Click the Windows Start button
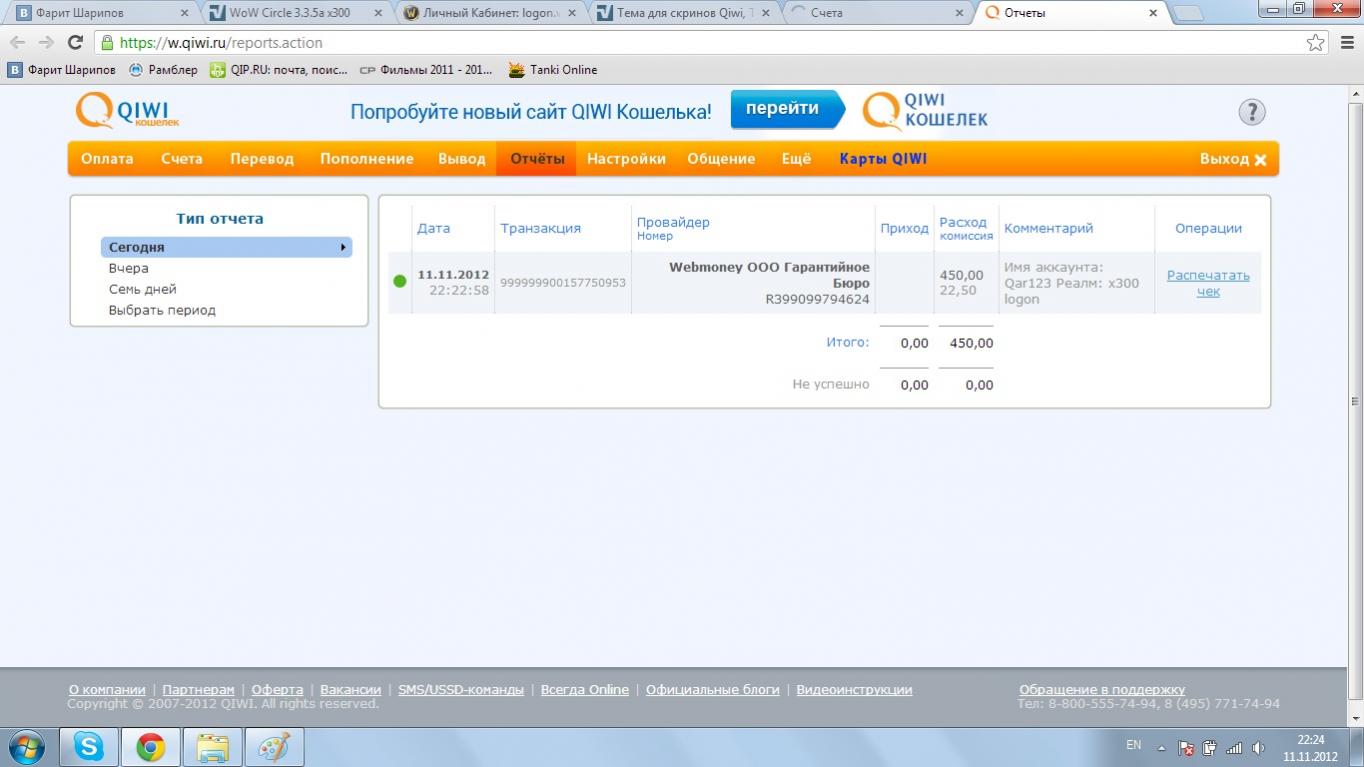1364x767 pixels. click(x=27, y=747)
